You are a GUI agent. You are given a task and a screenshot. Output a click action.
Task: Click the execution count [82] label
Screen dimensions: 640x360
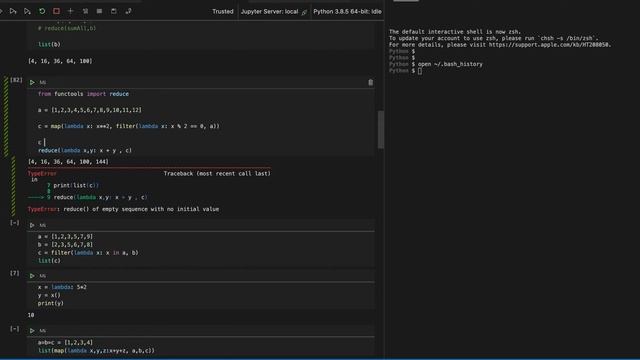pyautogui.click(x=16, y=80)
